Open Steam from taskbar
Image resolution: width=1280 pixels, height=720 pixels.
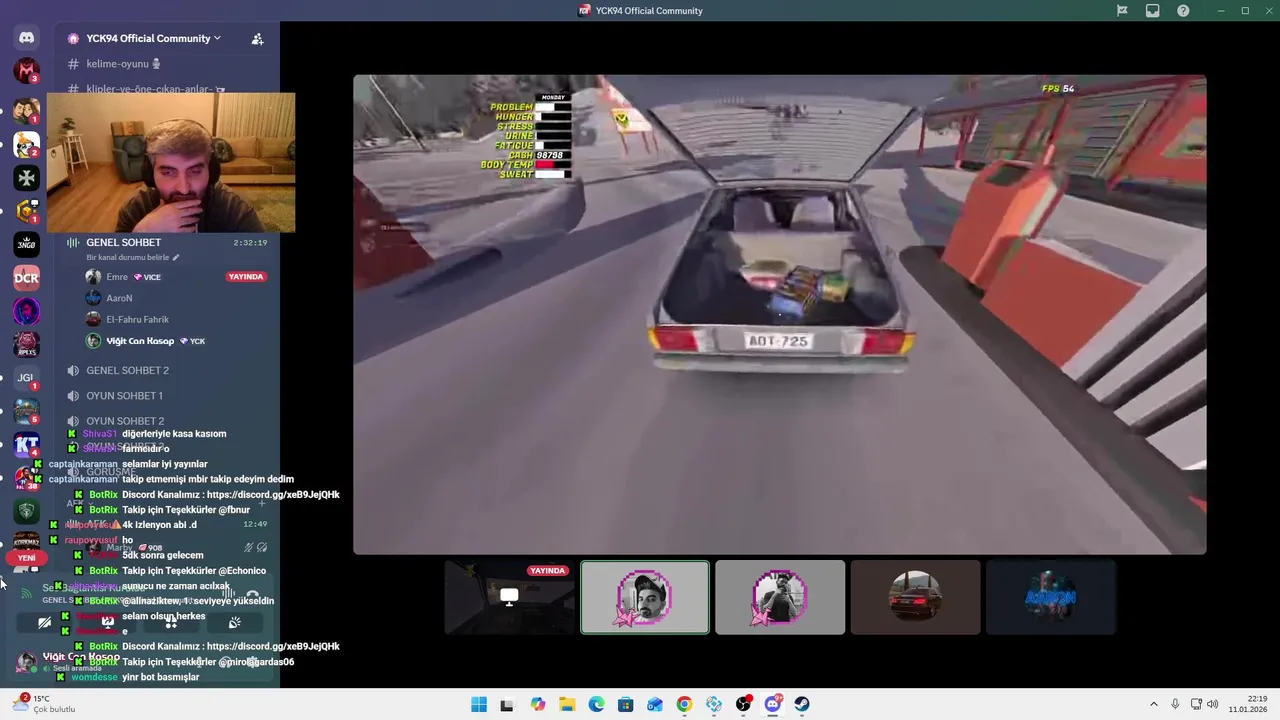(x=802, y=704)
